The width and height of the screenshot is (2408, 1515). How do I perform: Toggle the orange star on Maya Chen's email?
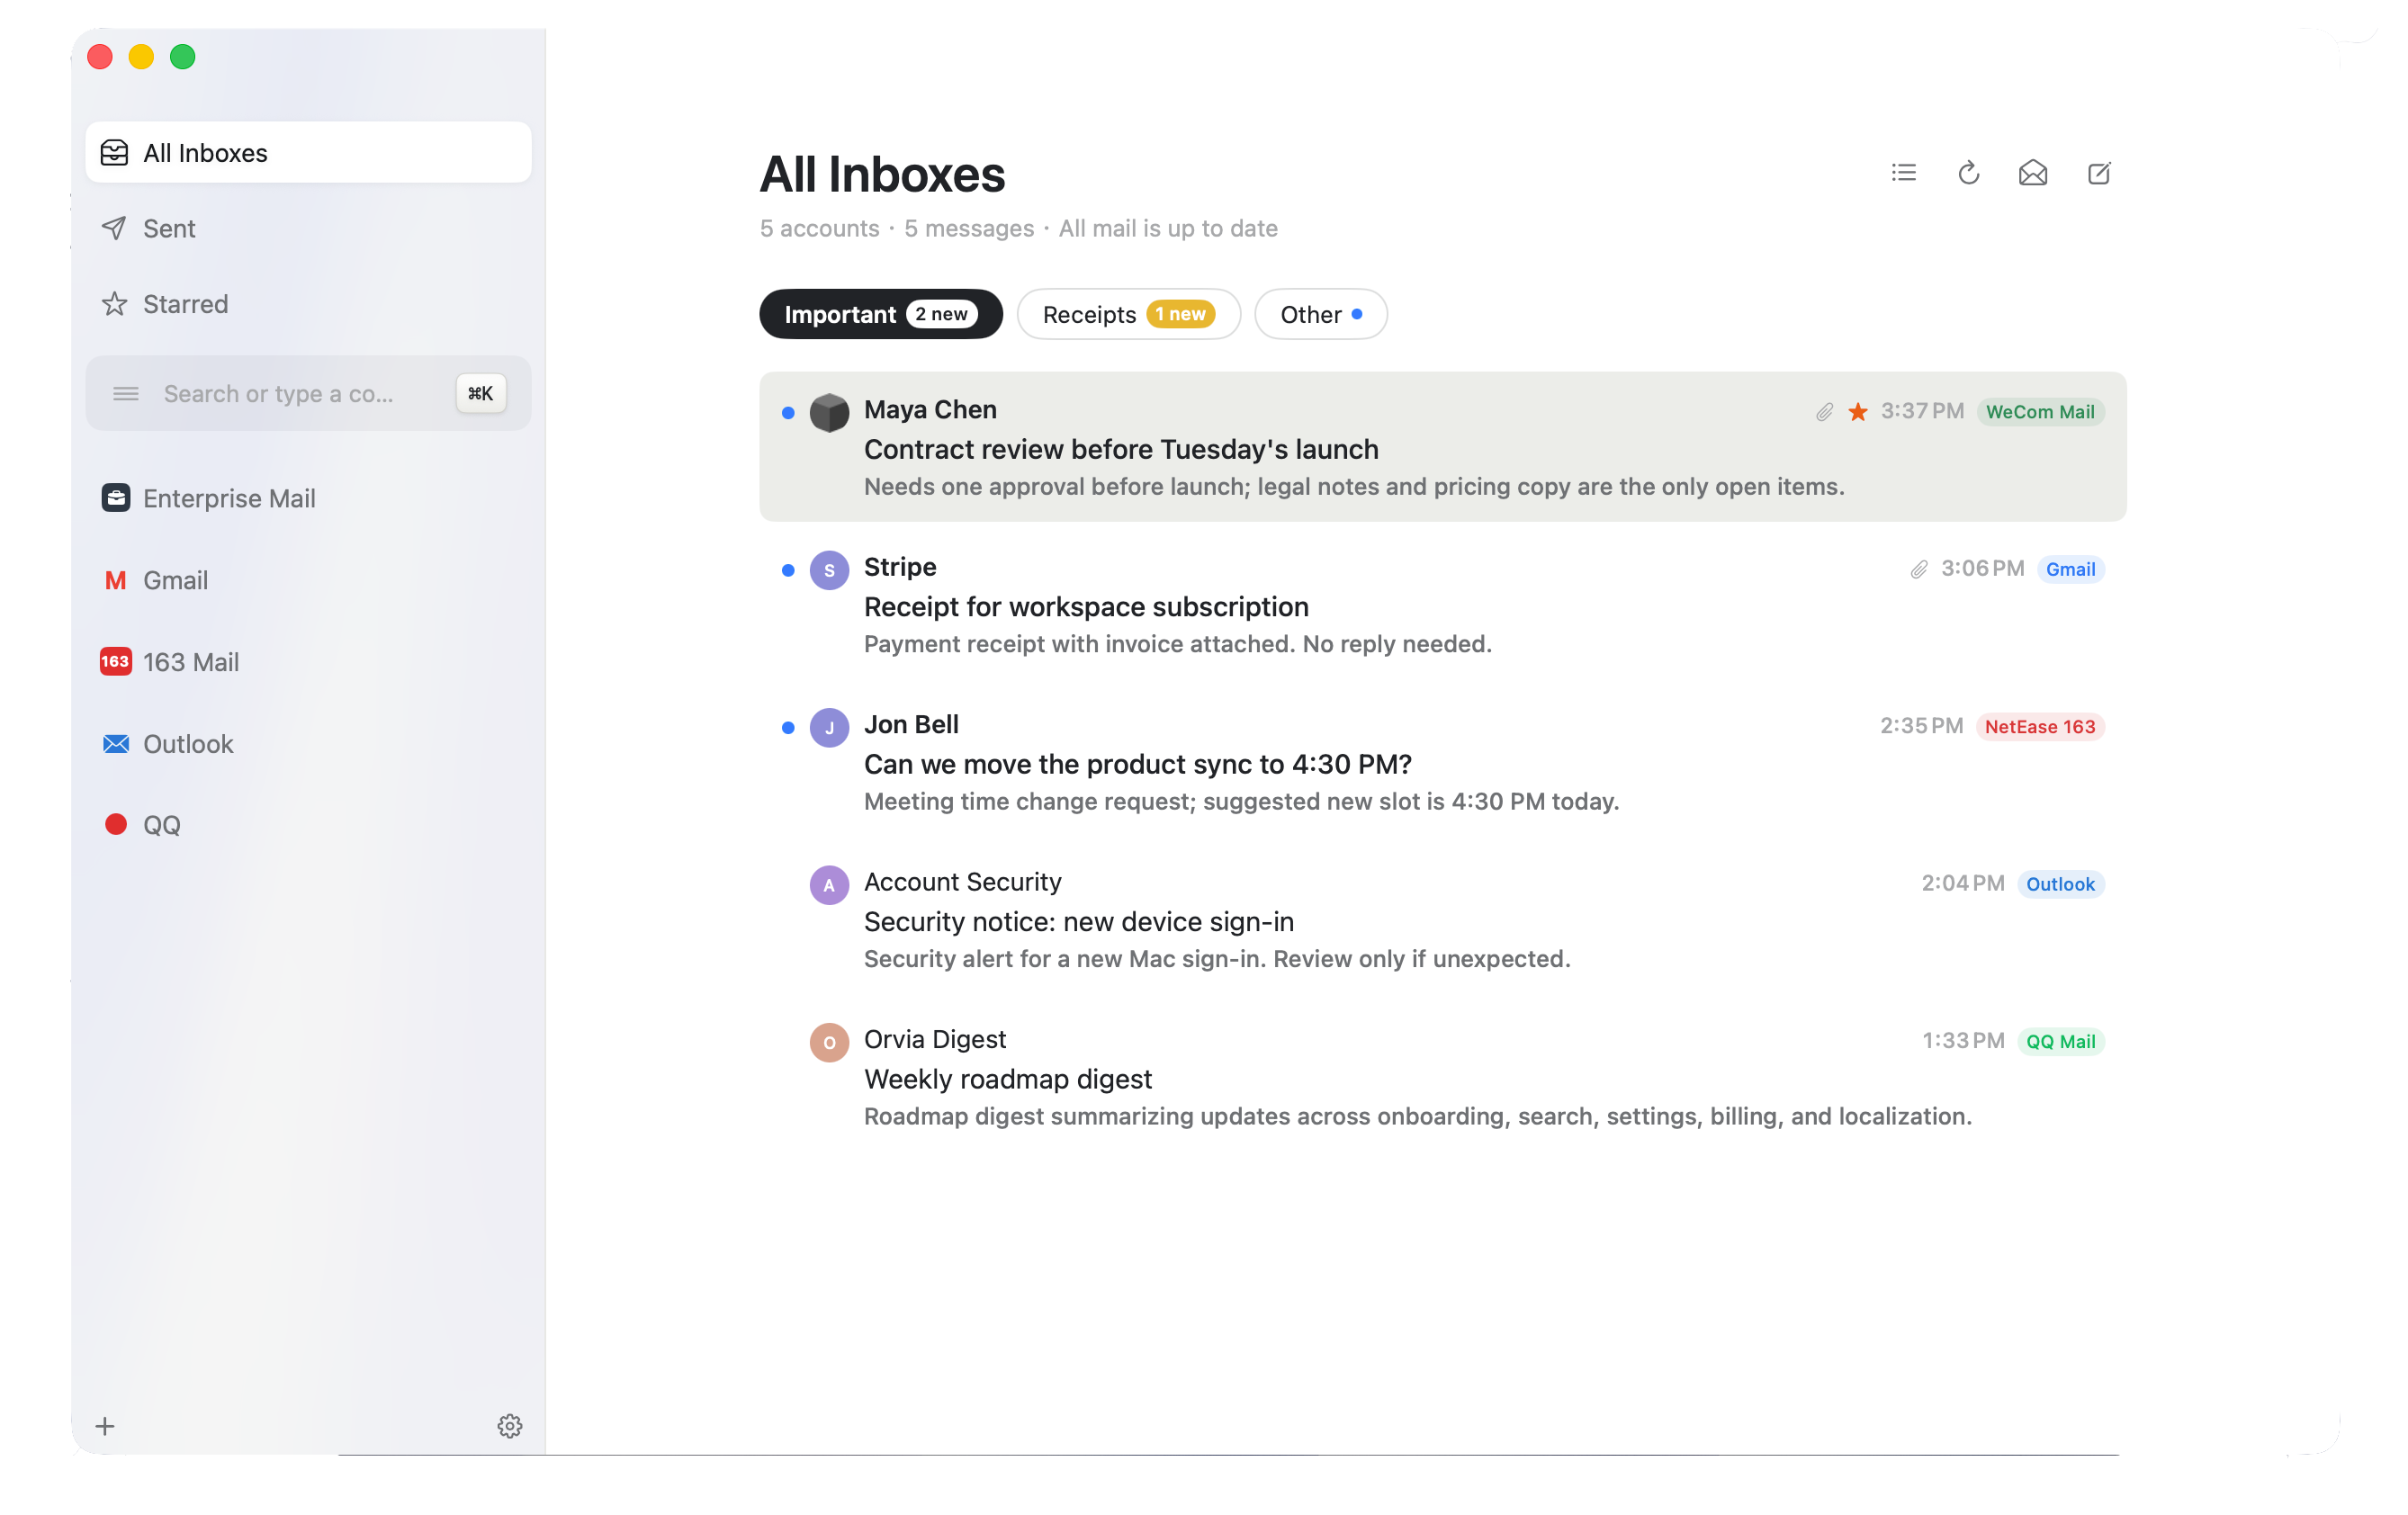click(1858, 412)
